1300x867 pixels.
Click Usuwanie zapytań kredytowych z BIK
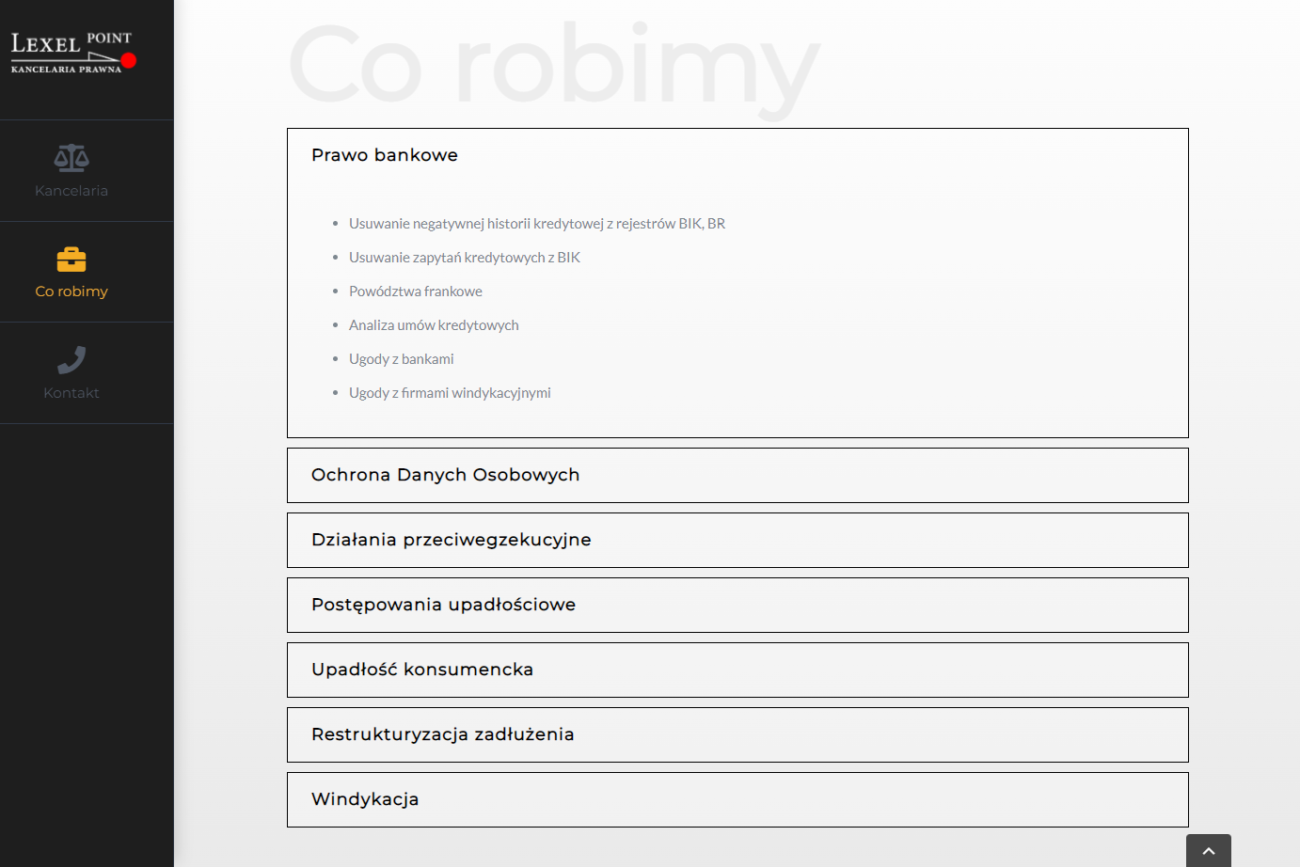pyautogui.click(x=464, y=257)
